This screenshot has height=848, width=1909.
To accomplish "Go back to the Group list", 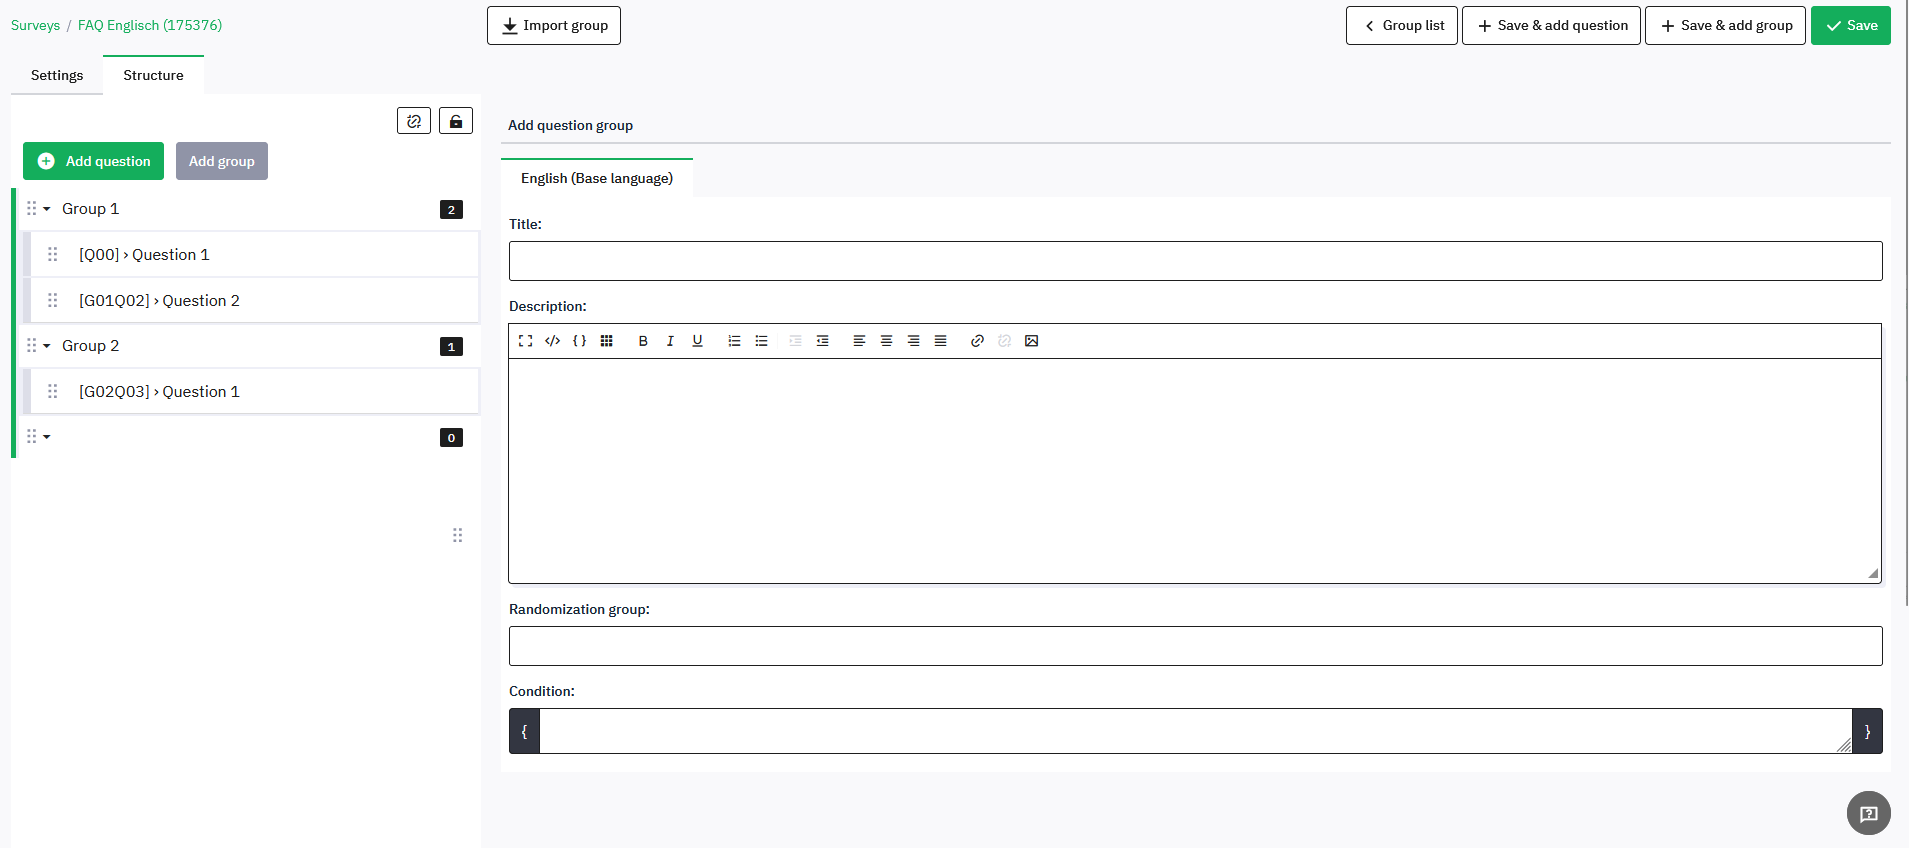I will (x=1402, y=25).
